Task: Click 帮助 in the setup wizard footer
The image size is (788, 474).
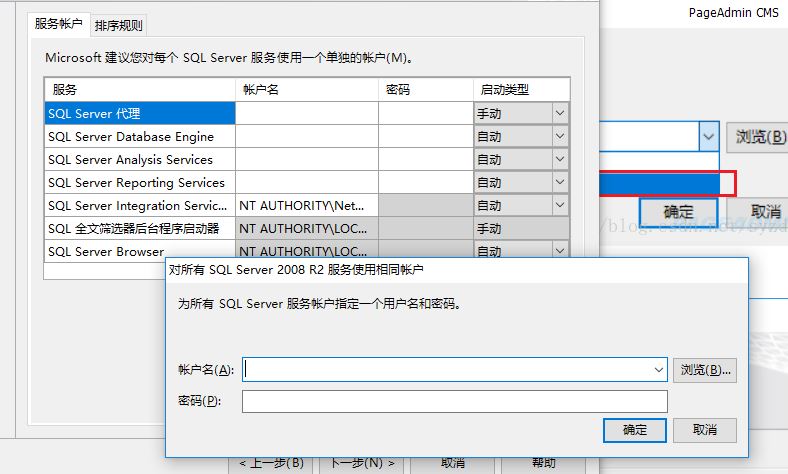Action: (x=543, y=463)
